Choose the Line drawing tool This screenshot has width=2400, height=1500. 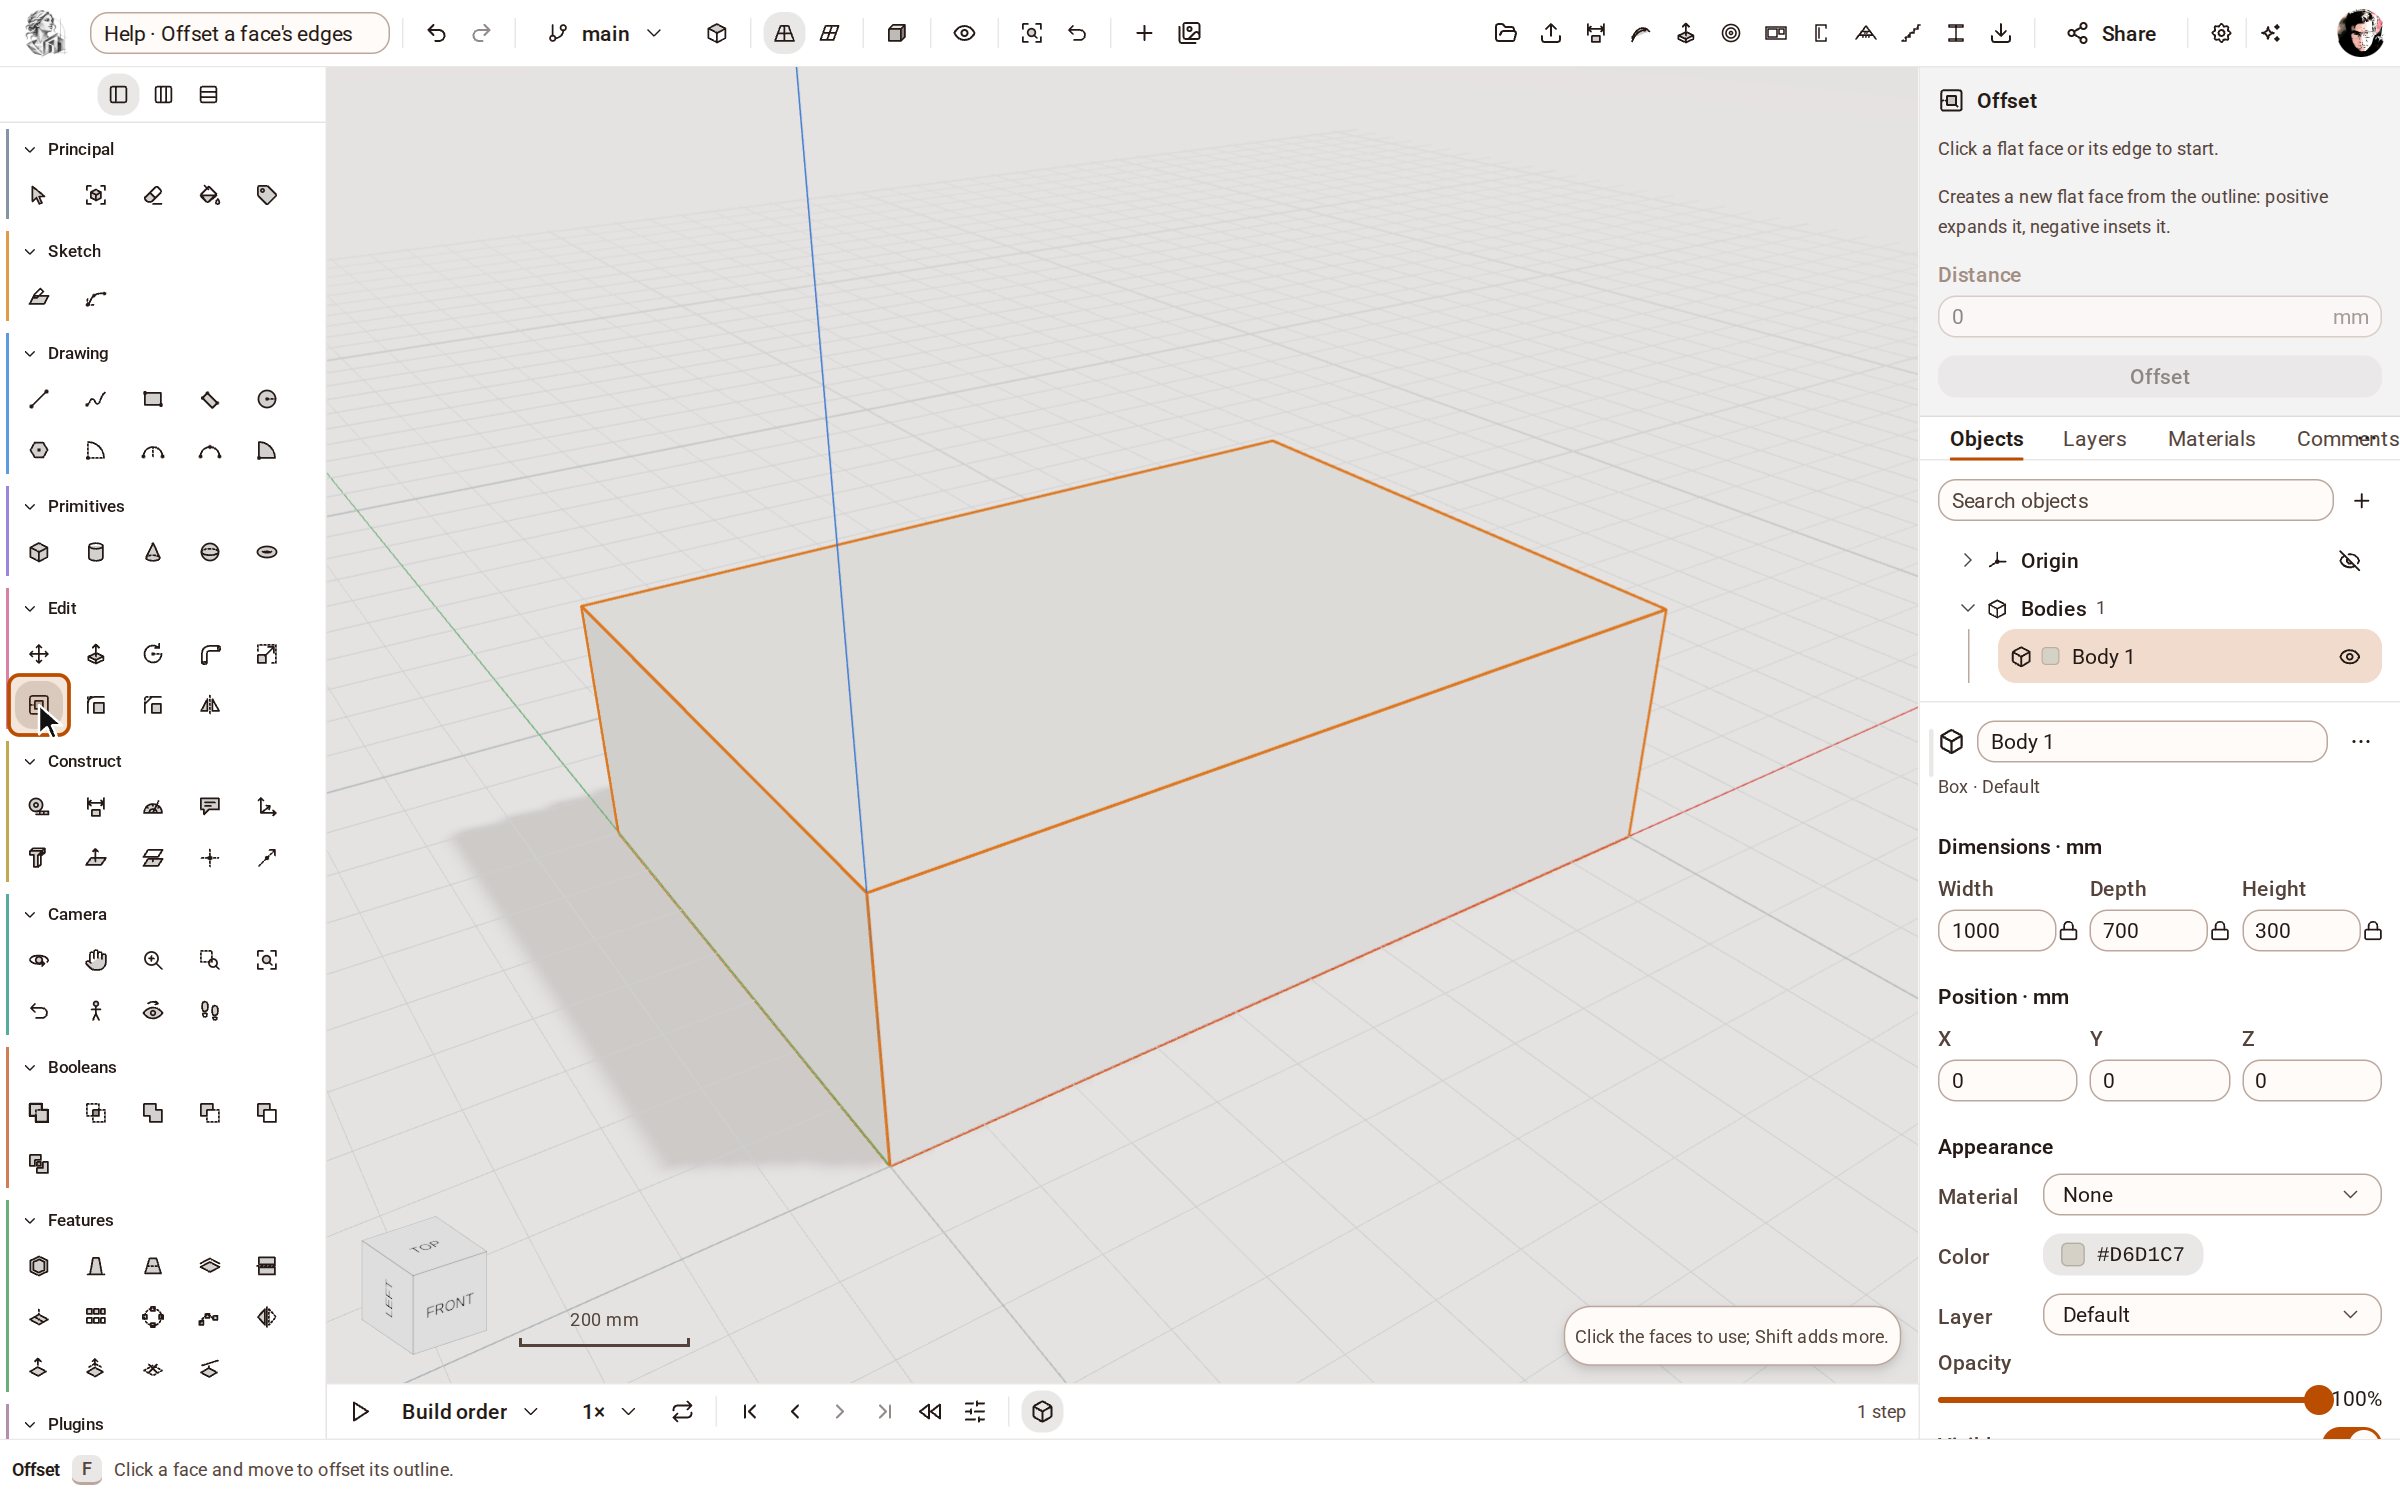(39, 399)
